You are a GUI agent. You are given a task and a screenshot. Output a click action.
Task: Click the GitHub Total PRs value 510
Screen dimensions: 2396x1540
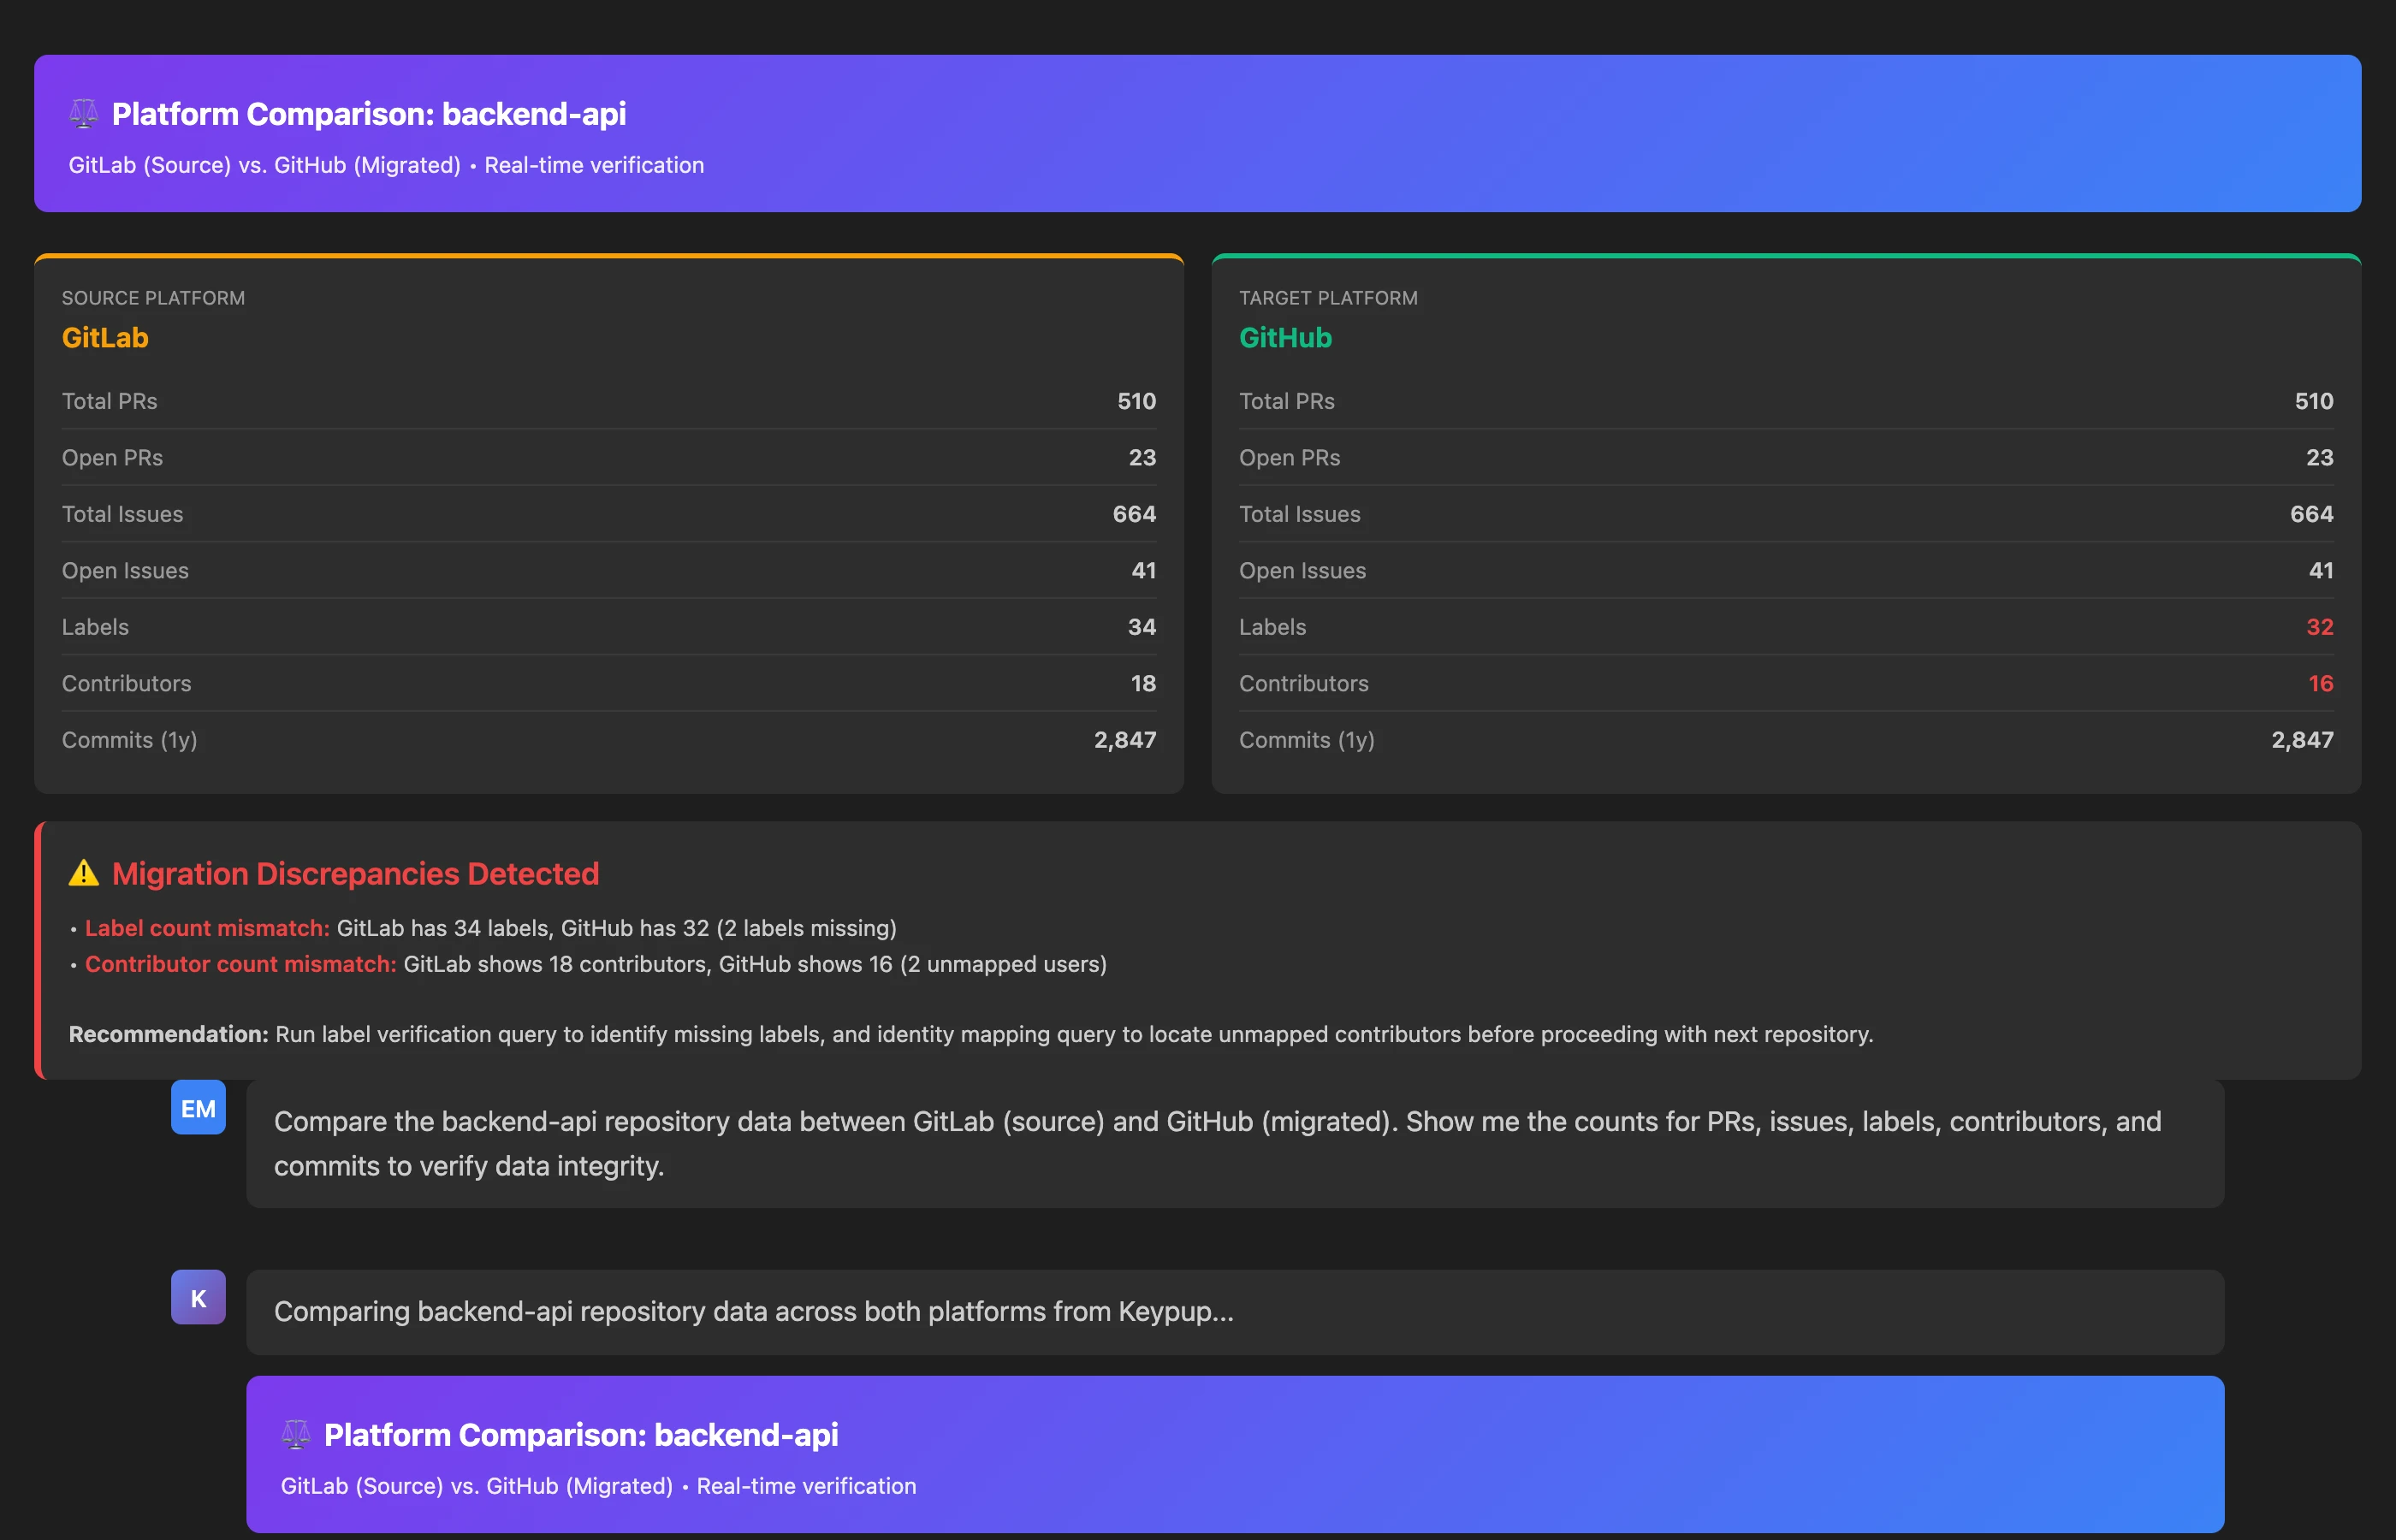coord(2314,401)
